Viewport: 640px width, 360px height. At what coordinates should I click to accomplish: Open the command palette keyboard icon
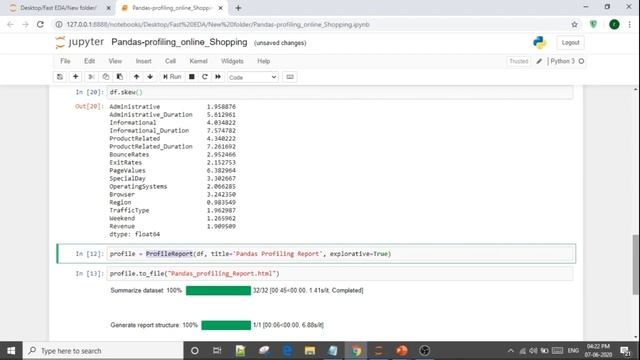click(x=290, y=77)
